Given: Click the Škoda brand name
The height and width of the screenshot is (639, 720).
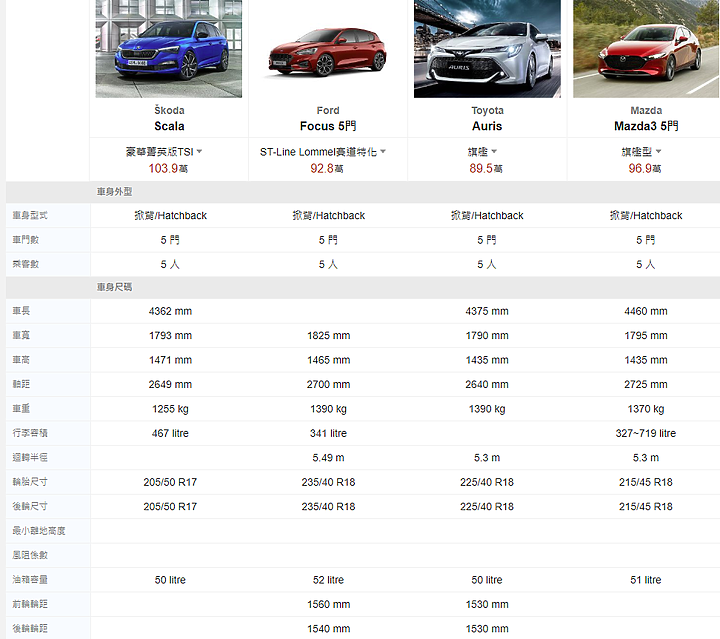Looking at the screenshot, I should 169,111.
